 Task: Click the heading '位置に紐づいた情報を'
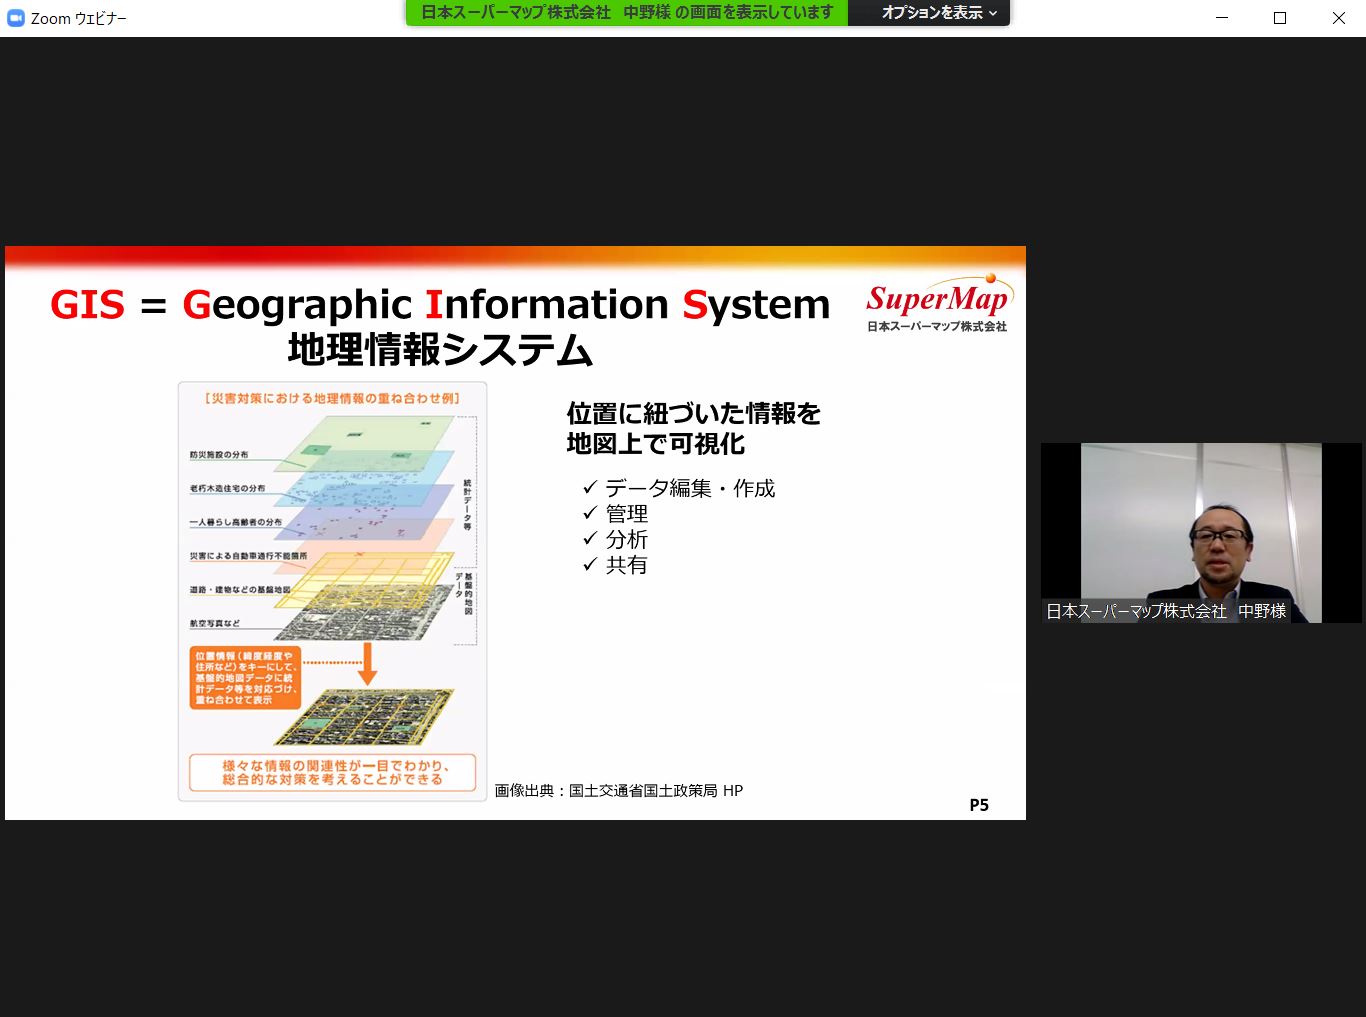point(694,413)
